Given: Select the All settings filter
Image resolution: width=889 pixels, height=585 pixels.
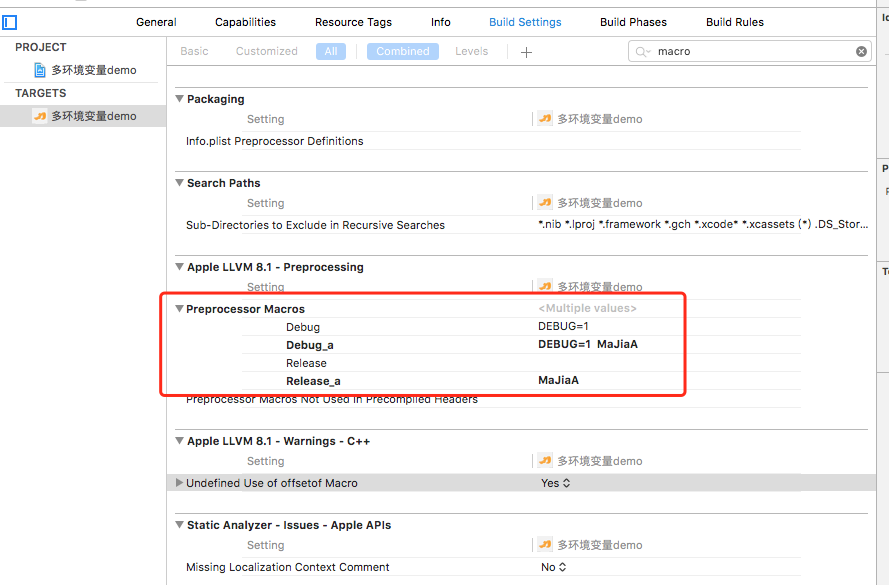Looking at the screenshot, I should 331,52.
